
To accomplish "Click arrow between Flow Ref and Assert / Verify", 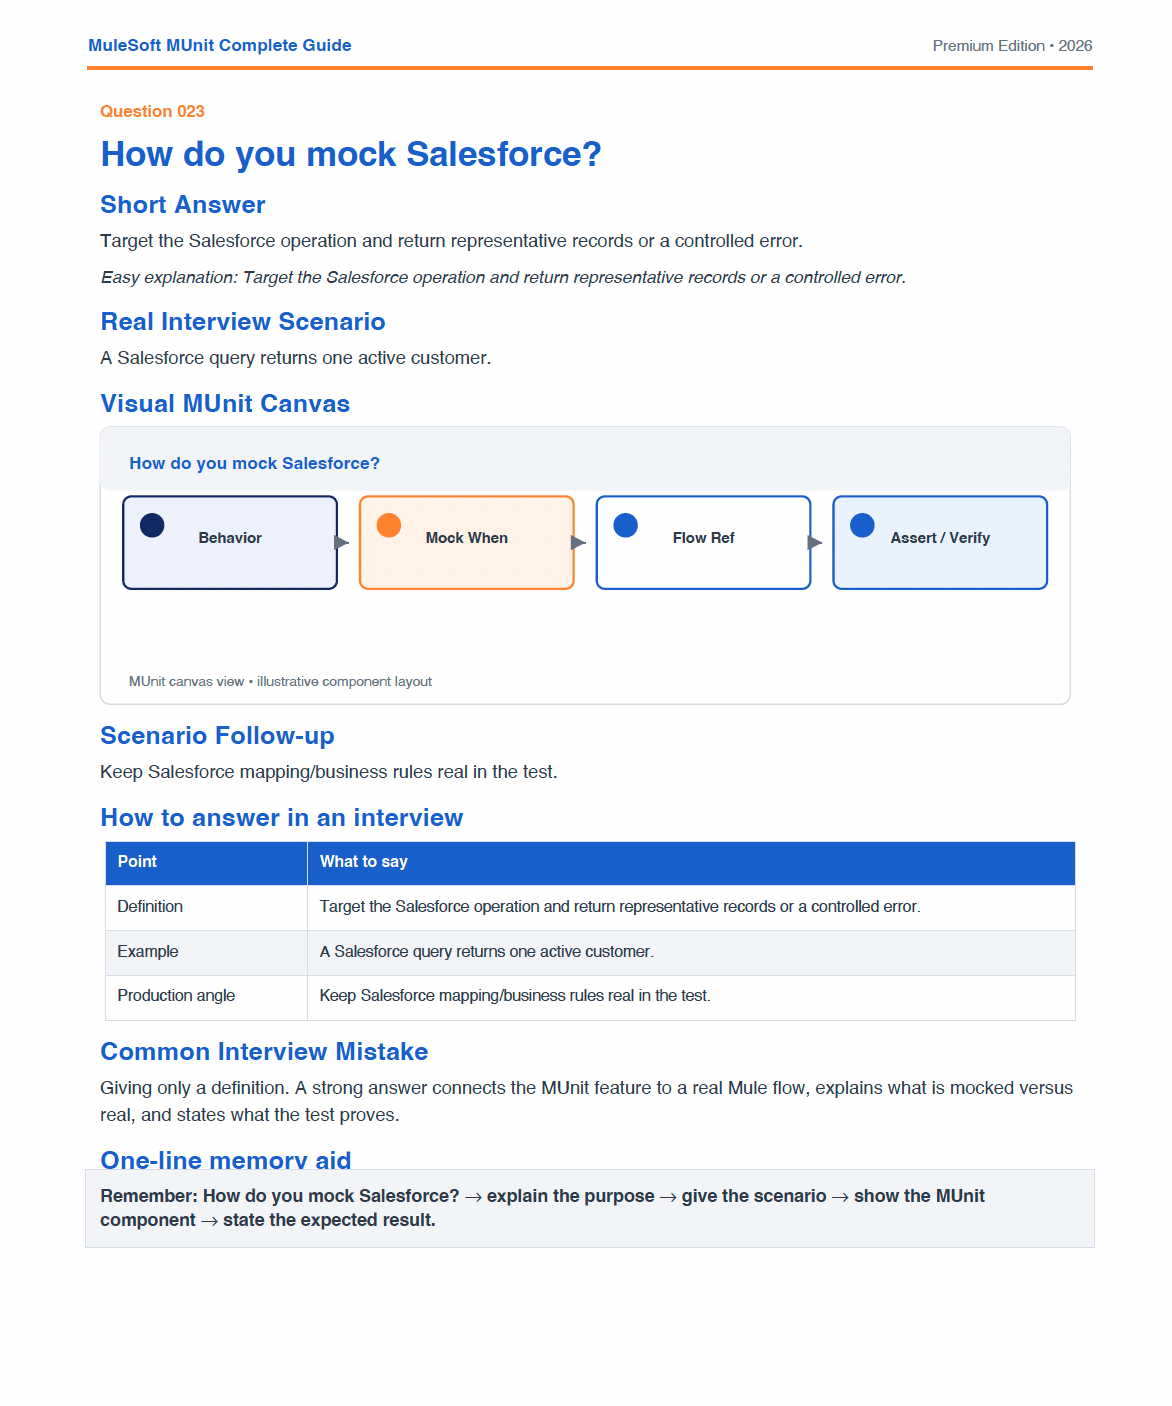I will [x=815, y=542].
